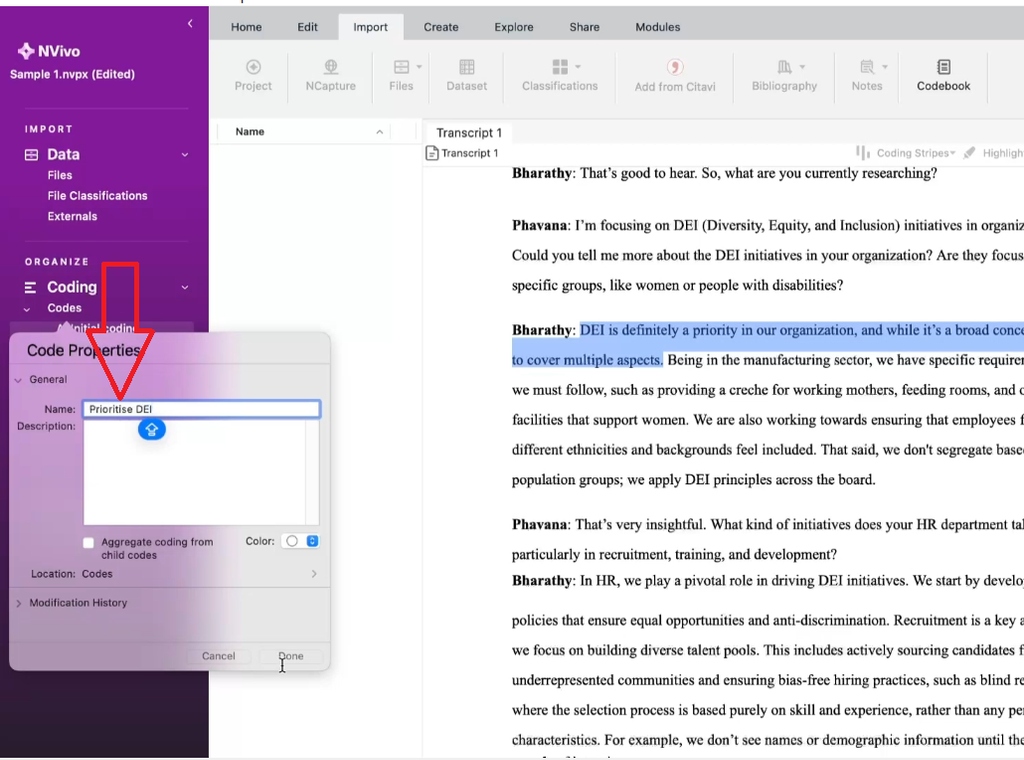The image size is (1024, 760).
Task: Click the Highlight pencil icon
Action: point(969,153)
